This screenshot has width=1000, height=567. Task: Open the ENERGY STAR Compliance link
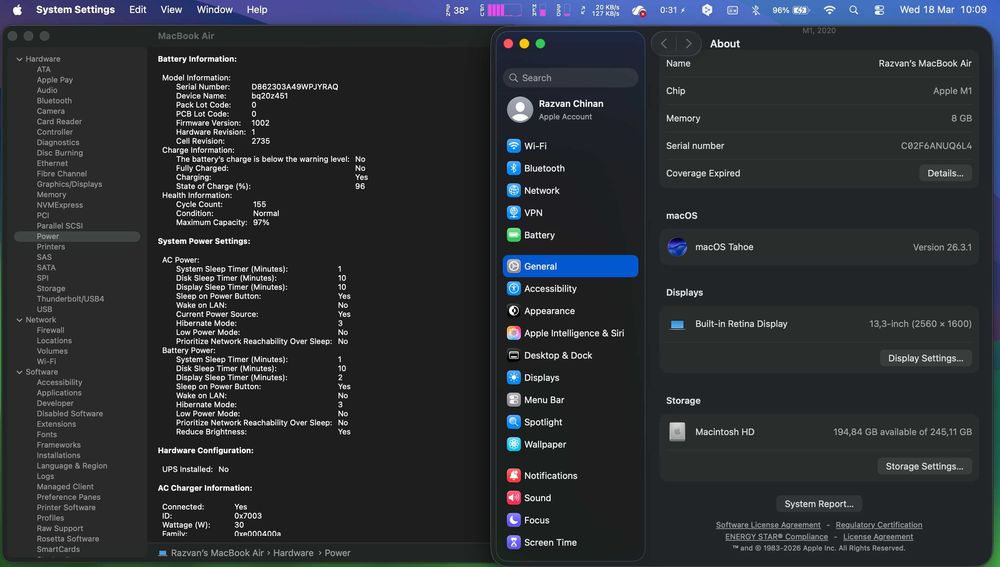coord(776,536)
